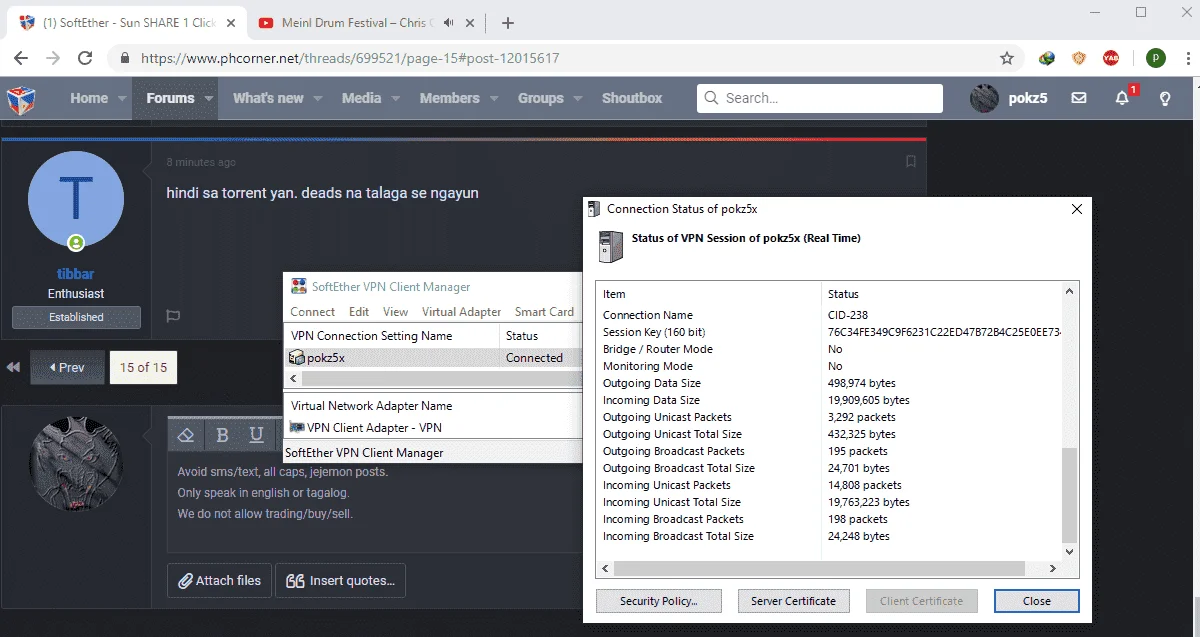Click the status list scrollbar up arrow

[x=1068, y=292]
